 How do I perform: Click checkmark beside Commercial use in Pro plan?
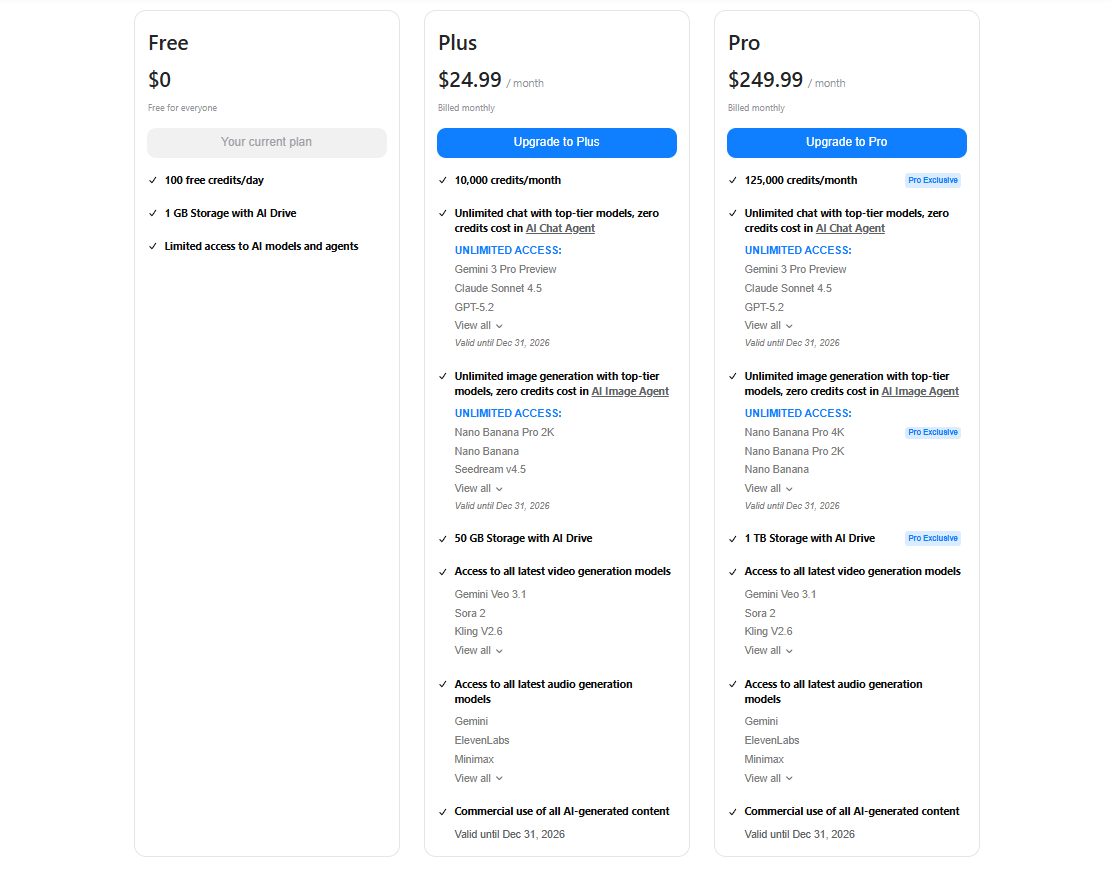click(x=733, y=811)
